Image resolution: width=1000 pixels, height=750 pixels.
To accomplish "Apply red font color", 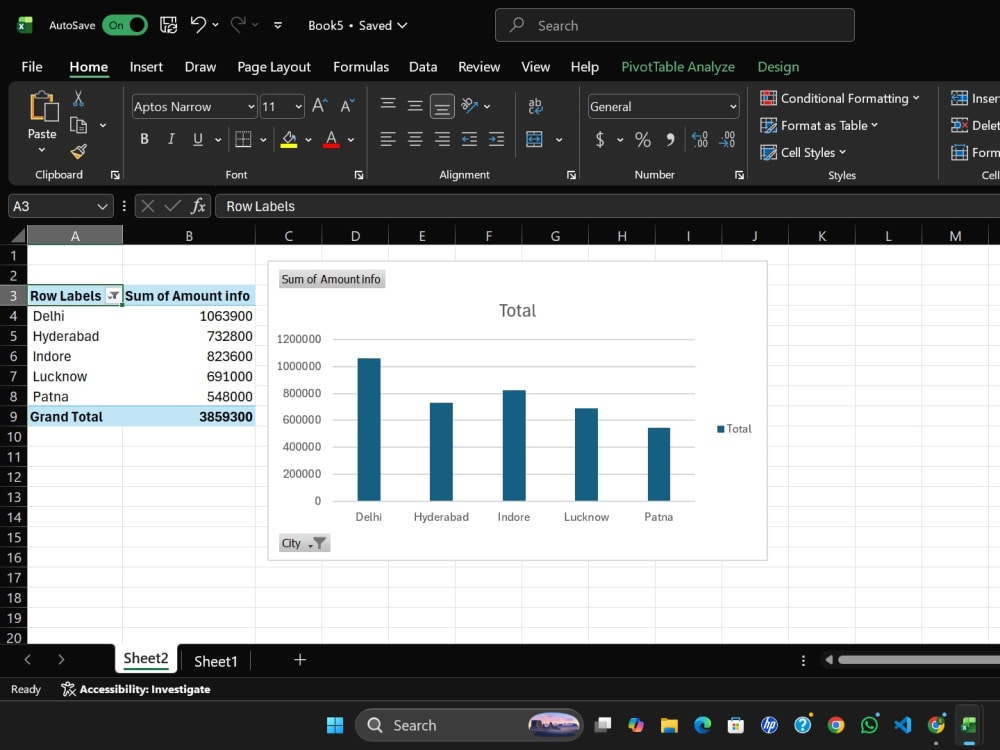I will click(331, 139).
